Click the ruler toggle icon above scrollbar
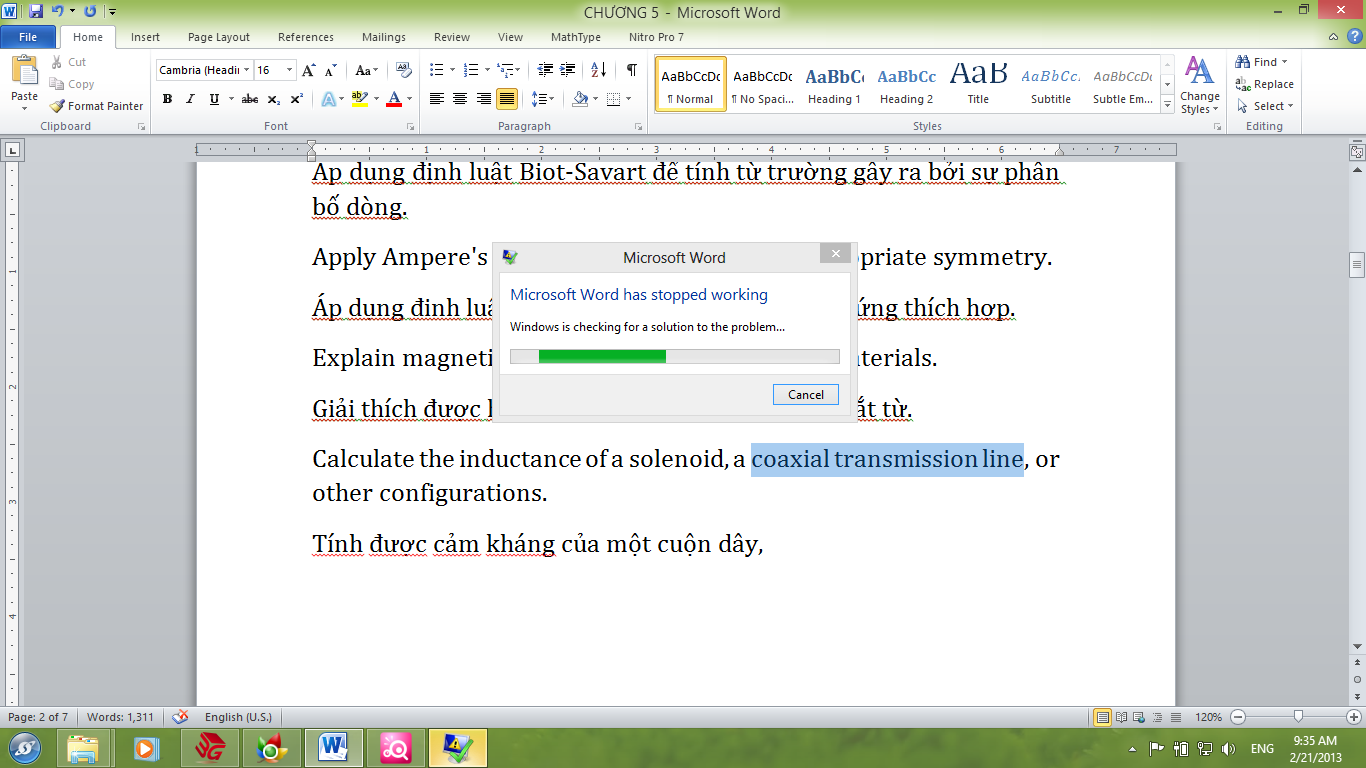Screen dimensions: 1366x768 [1357, 152]
